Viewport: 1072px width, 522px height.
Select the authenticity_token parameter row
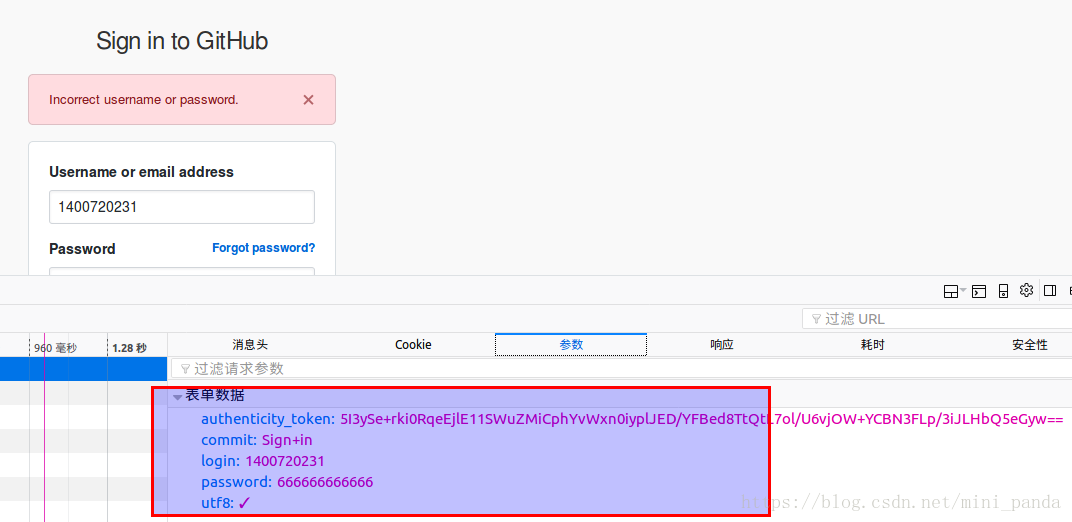tap(632, 419)
